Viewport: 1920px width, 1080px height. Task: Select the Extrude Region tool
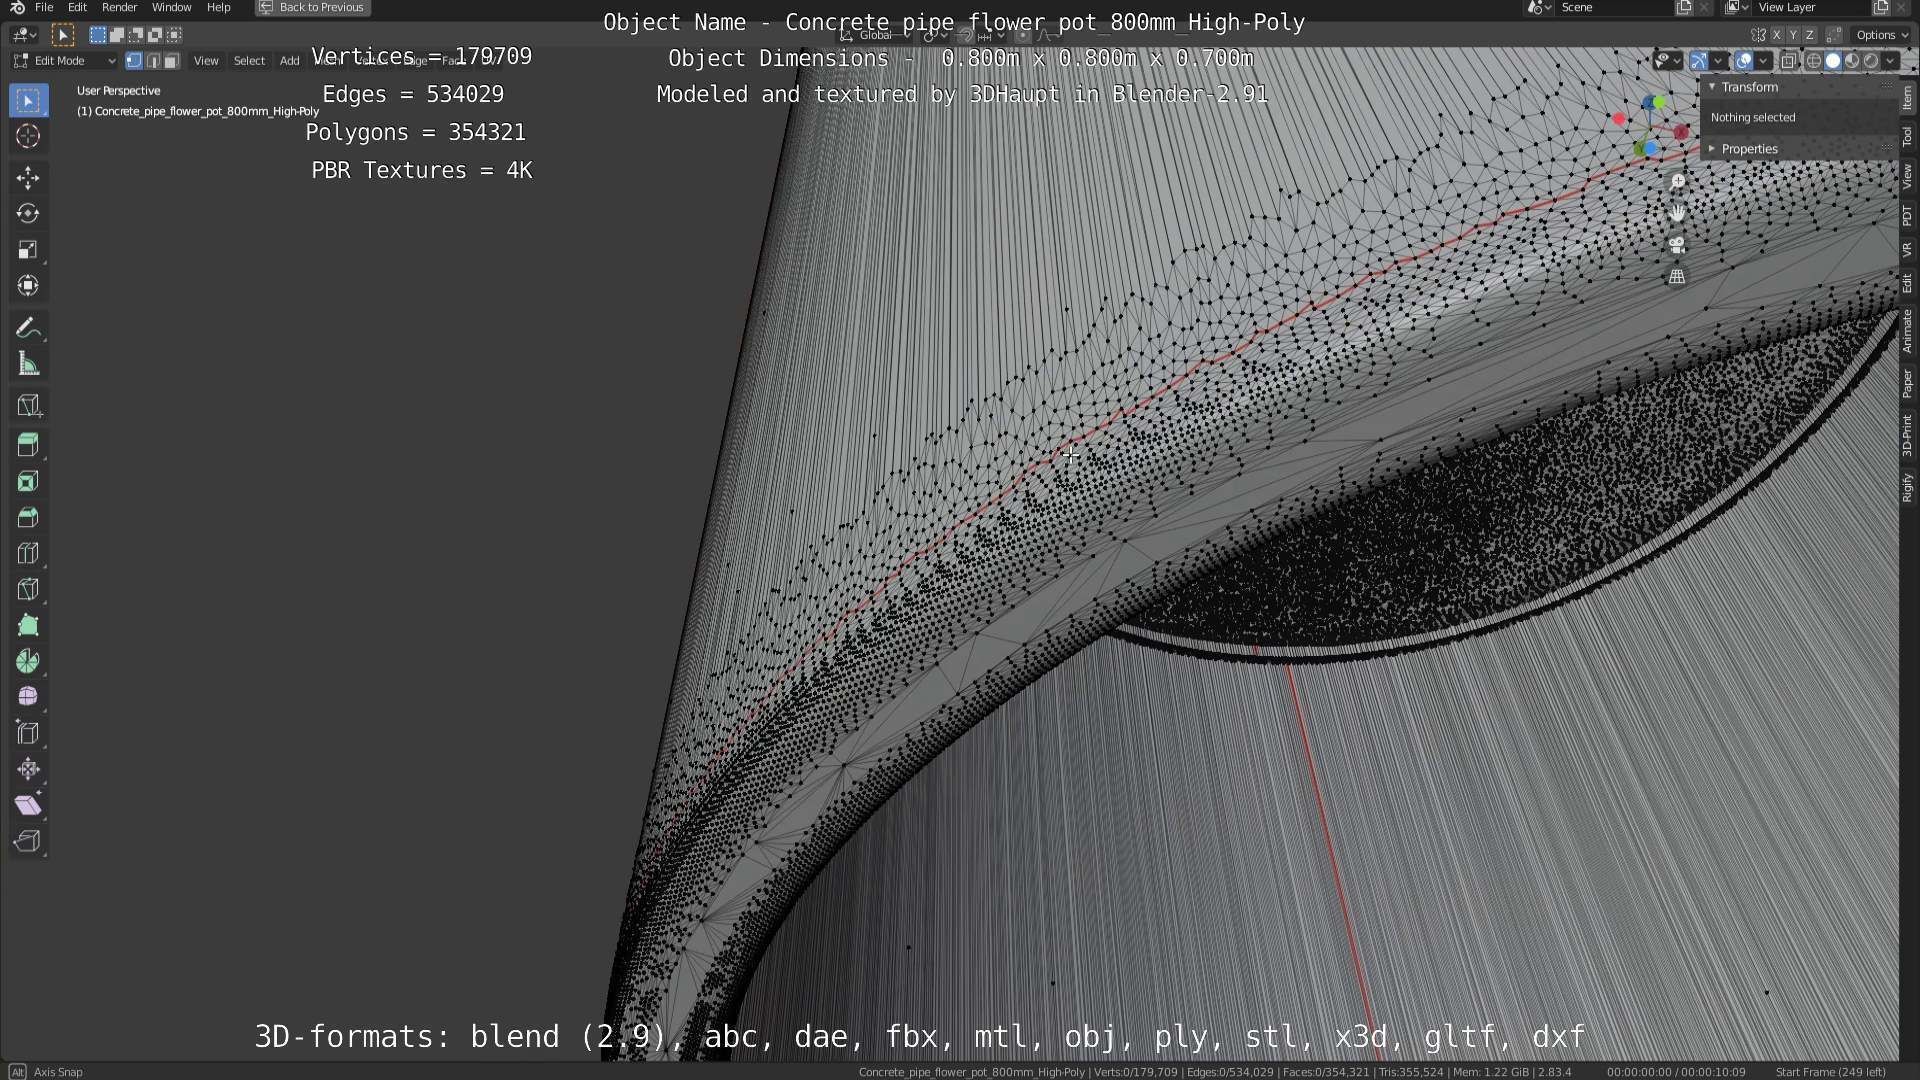[x=28, y=445]
